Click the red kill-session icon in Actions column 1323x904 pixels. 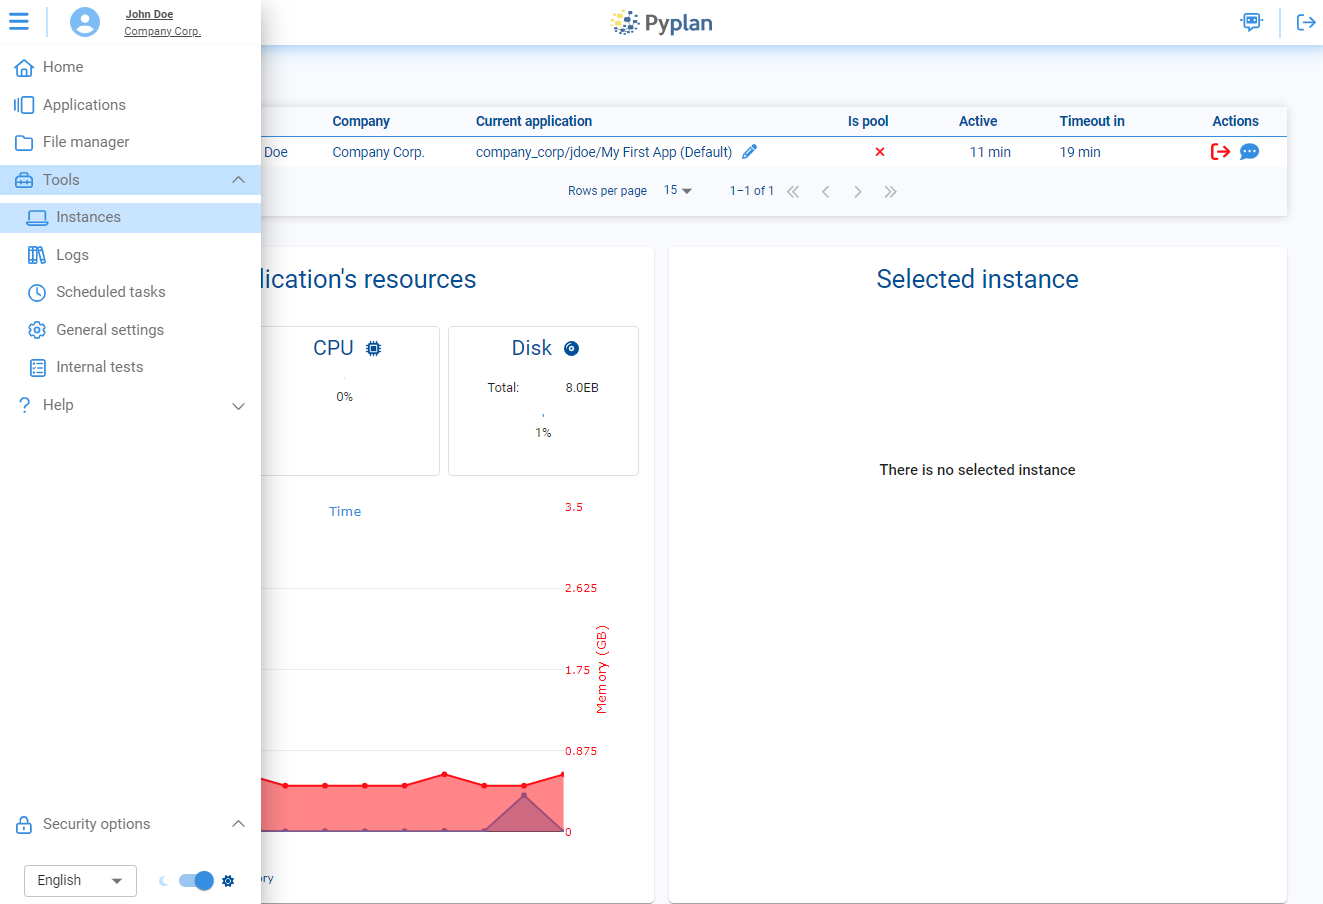coord(1220,151)
